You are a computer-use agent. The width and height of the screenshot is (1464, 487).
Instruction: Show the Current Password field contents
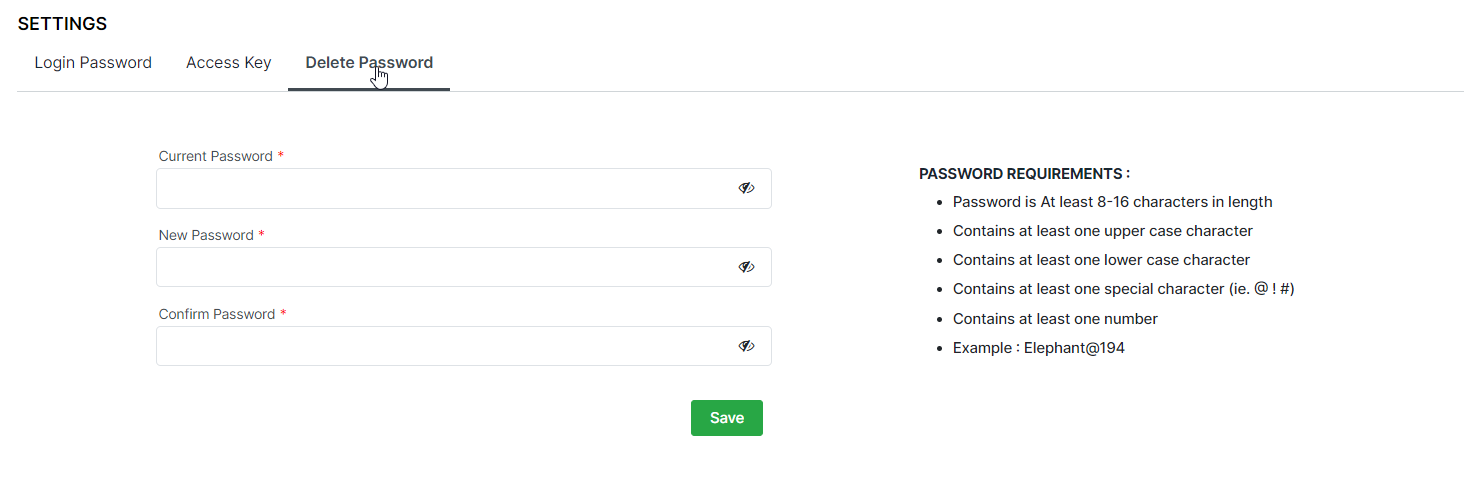click(x=746, y=188)
